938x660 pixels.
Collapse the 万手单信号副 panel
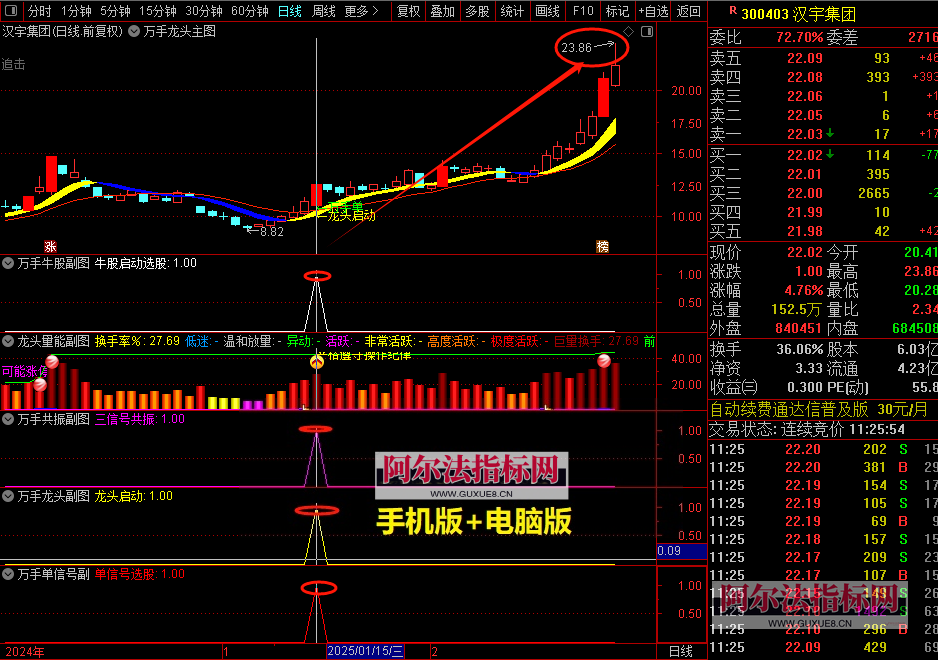coord(7,572)
